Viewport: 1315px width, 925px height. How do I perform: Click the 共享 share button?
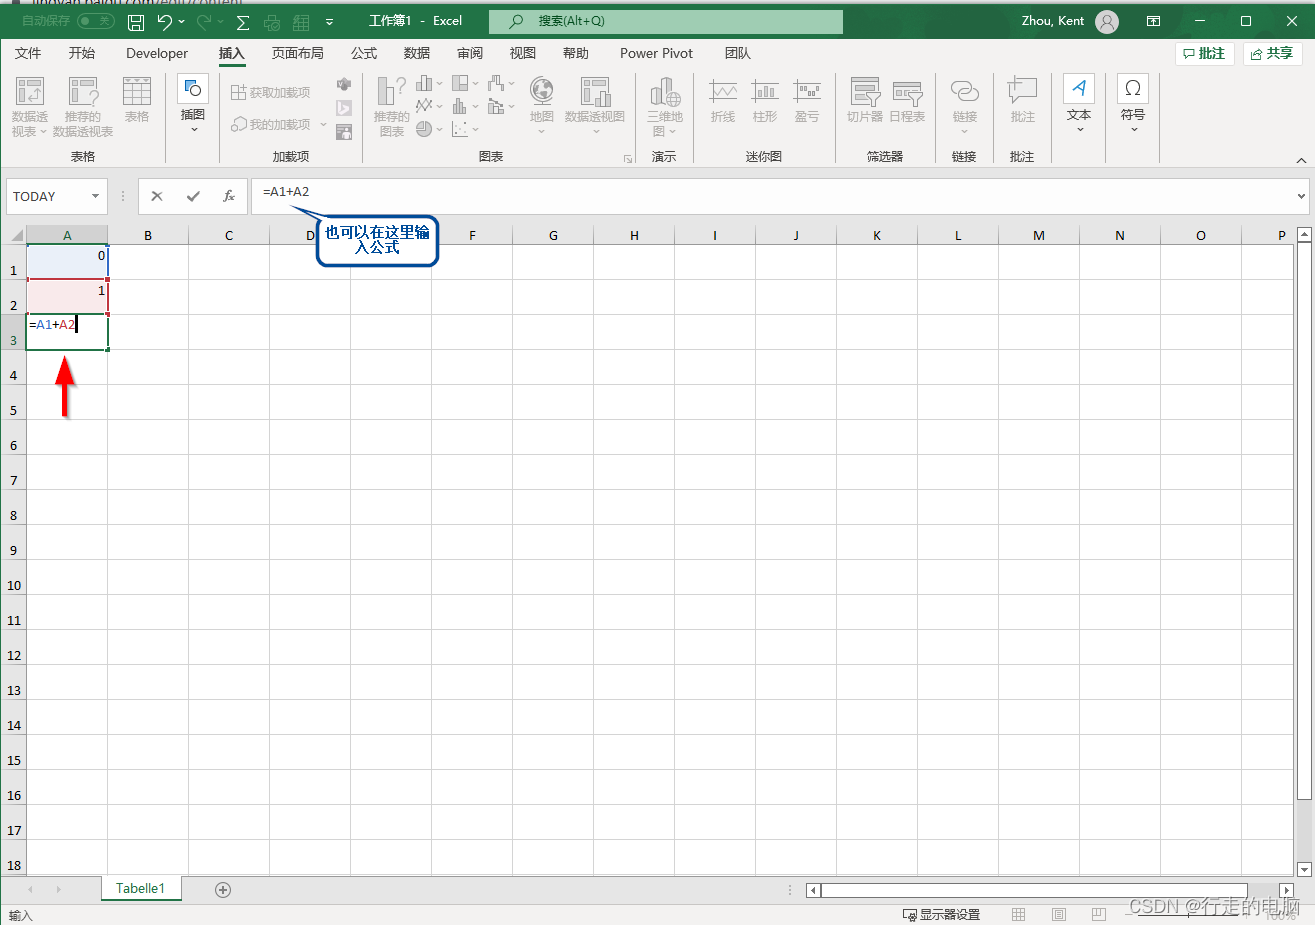point(1272,54)
